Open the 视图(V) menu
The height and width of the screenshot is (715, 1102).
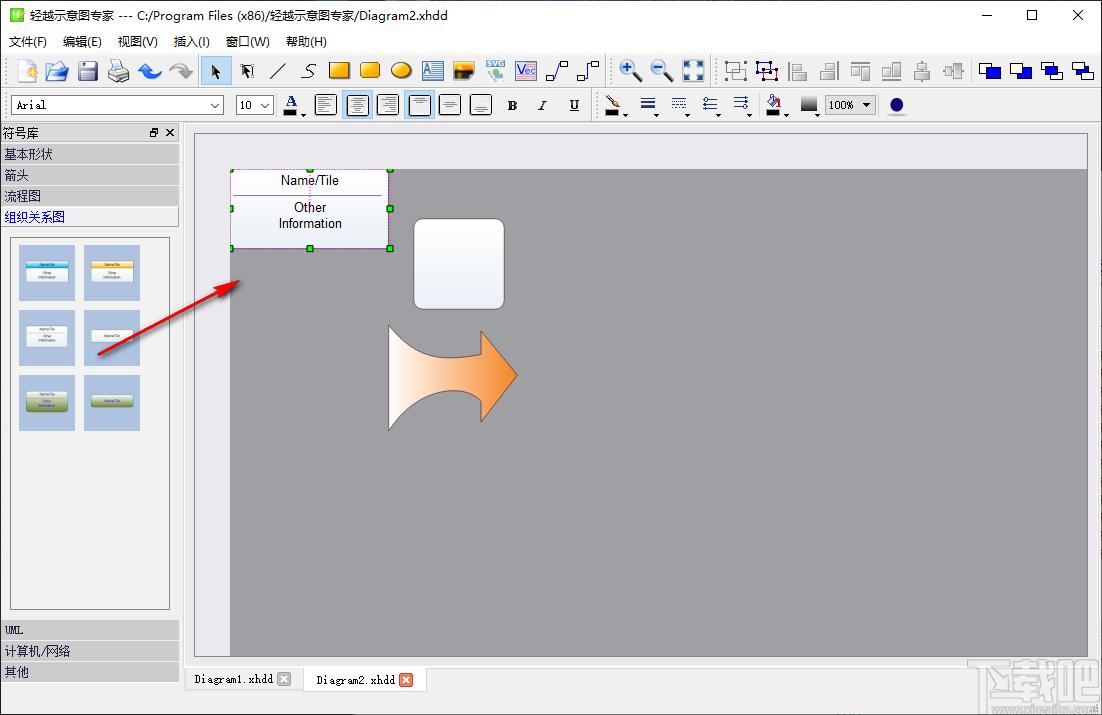[x=138, y=41]
